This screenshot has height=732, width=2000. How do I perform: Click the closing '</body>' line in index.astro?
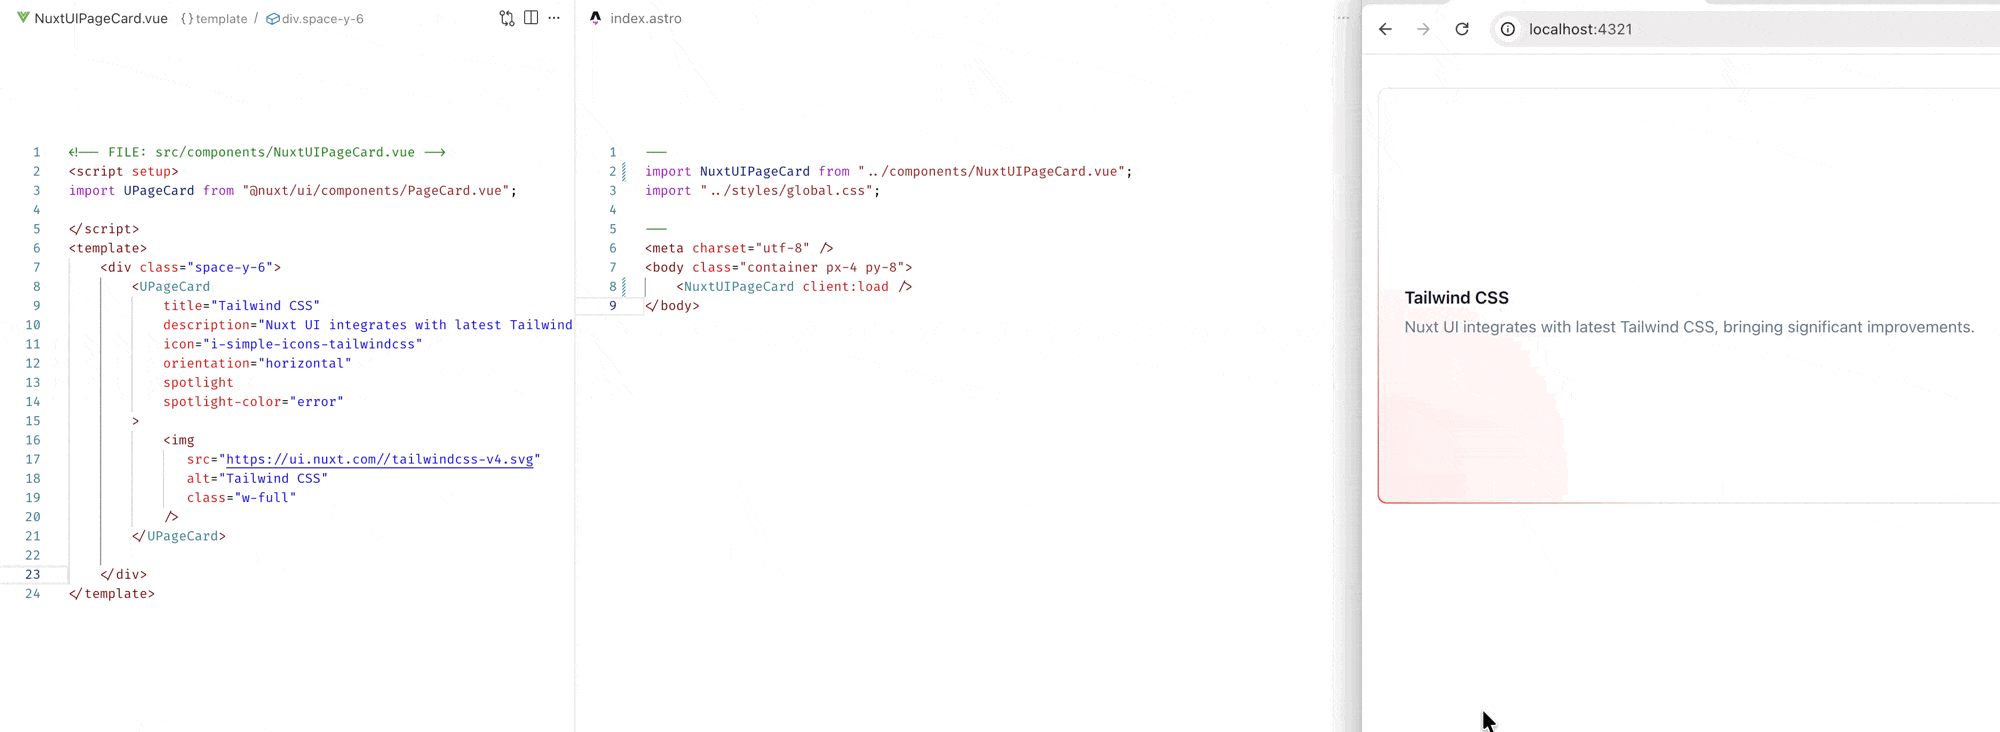(672, 305)
